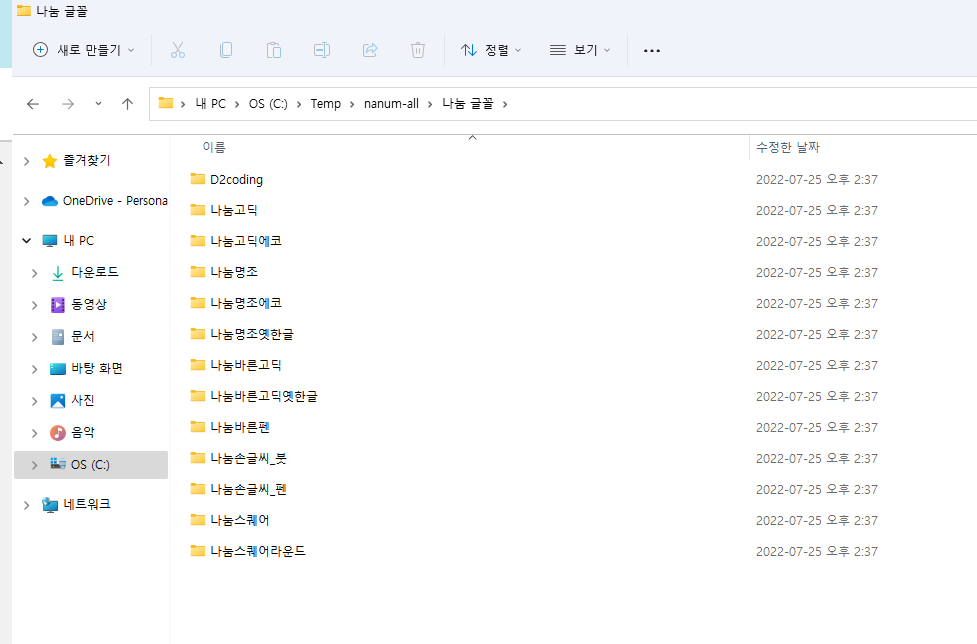Viewport: 977px width, 644px height.
Task: Select the 나눔고딕에코 folder name
Action: (245, 240)
